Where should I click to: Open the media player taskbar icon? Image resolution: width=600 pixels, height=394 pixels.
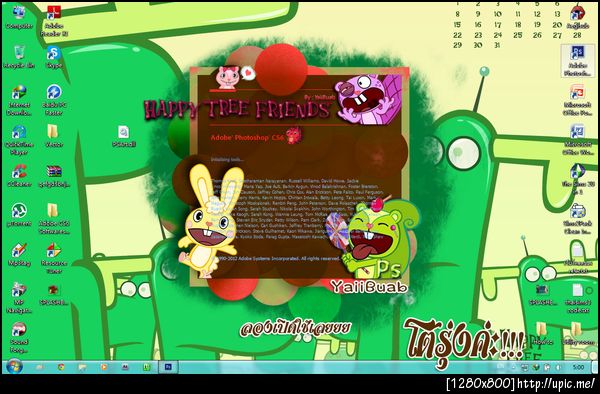[104, 367]
